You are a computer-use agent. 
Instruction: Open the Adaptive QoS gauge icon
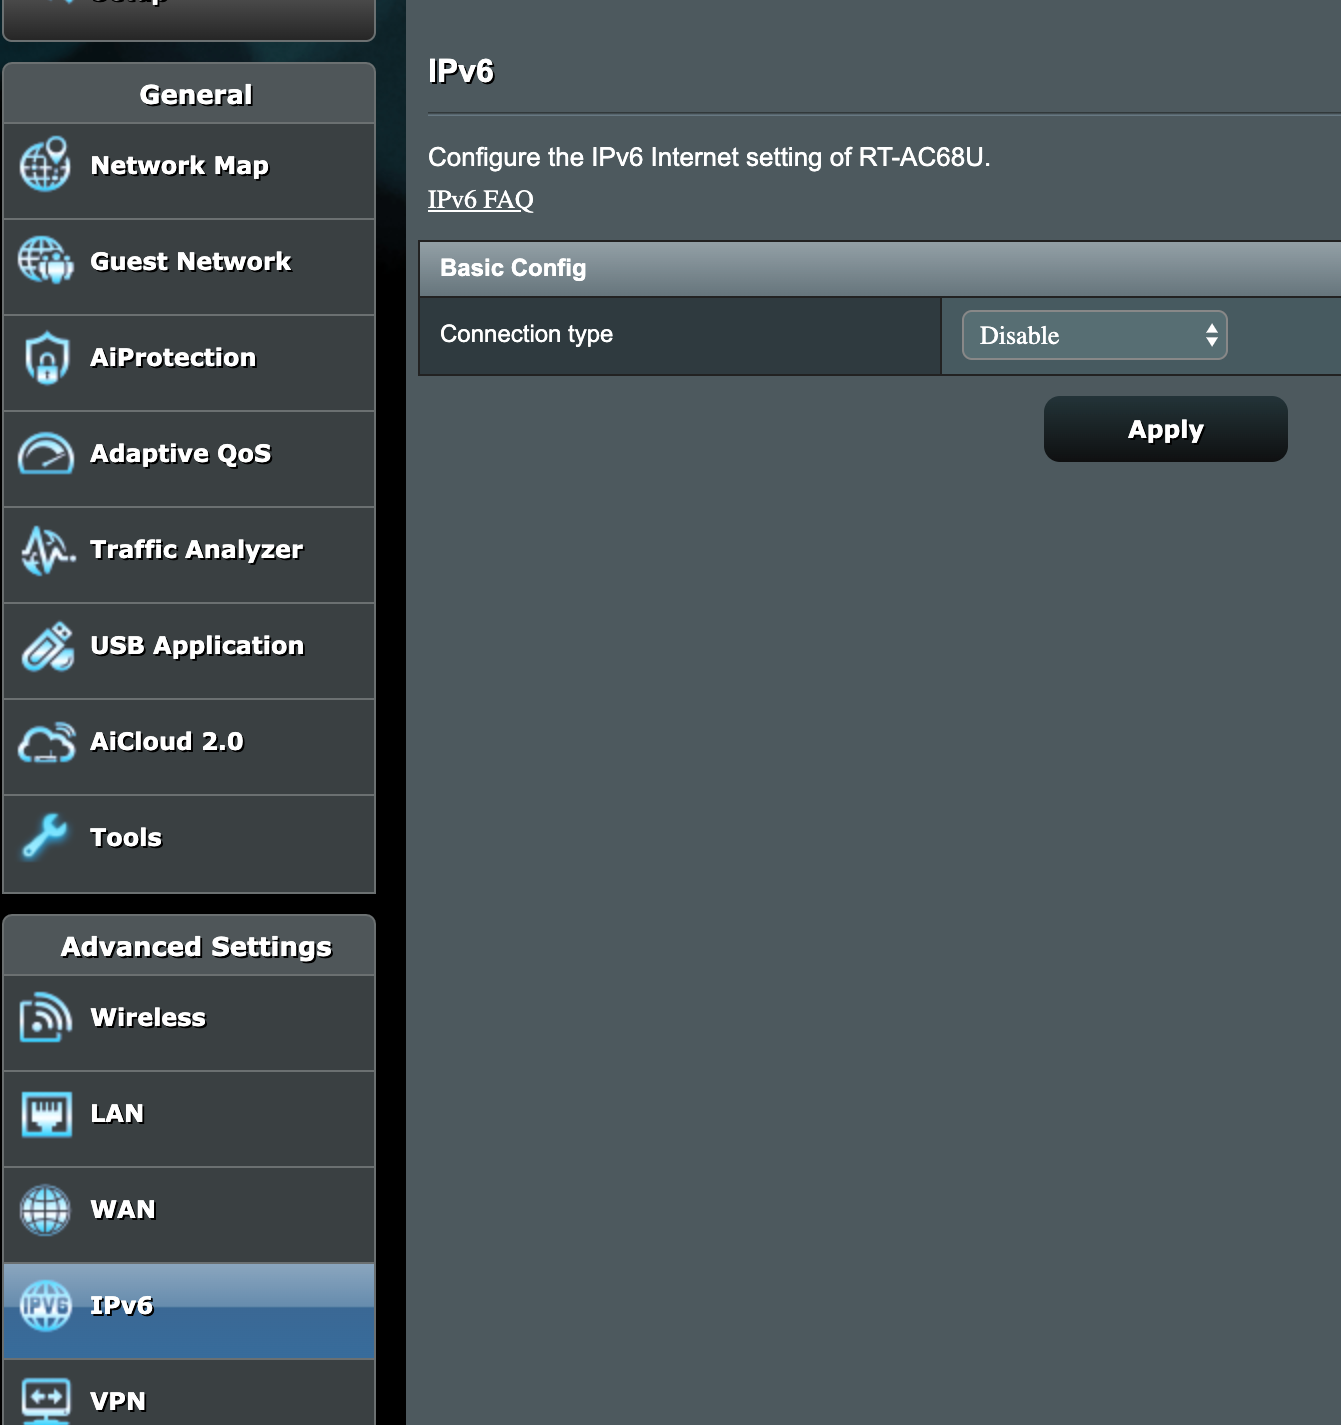[44, 453]
